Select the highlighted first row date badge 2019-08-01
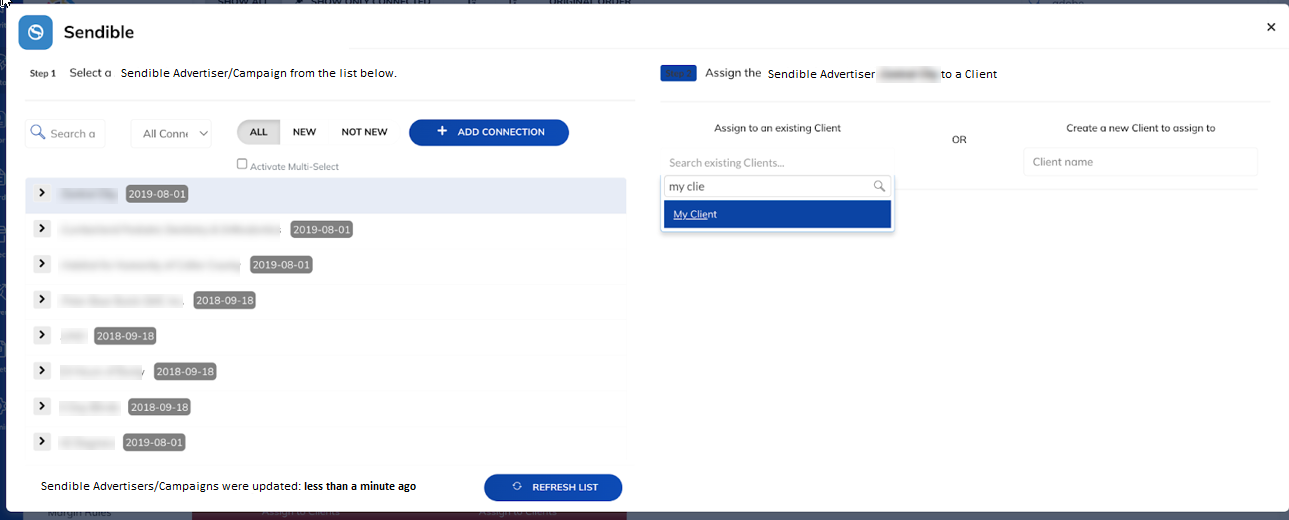Screen dimensions: 1289x520 pos(158,194)
